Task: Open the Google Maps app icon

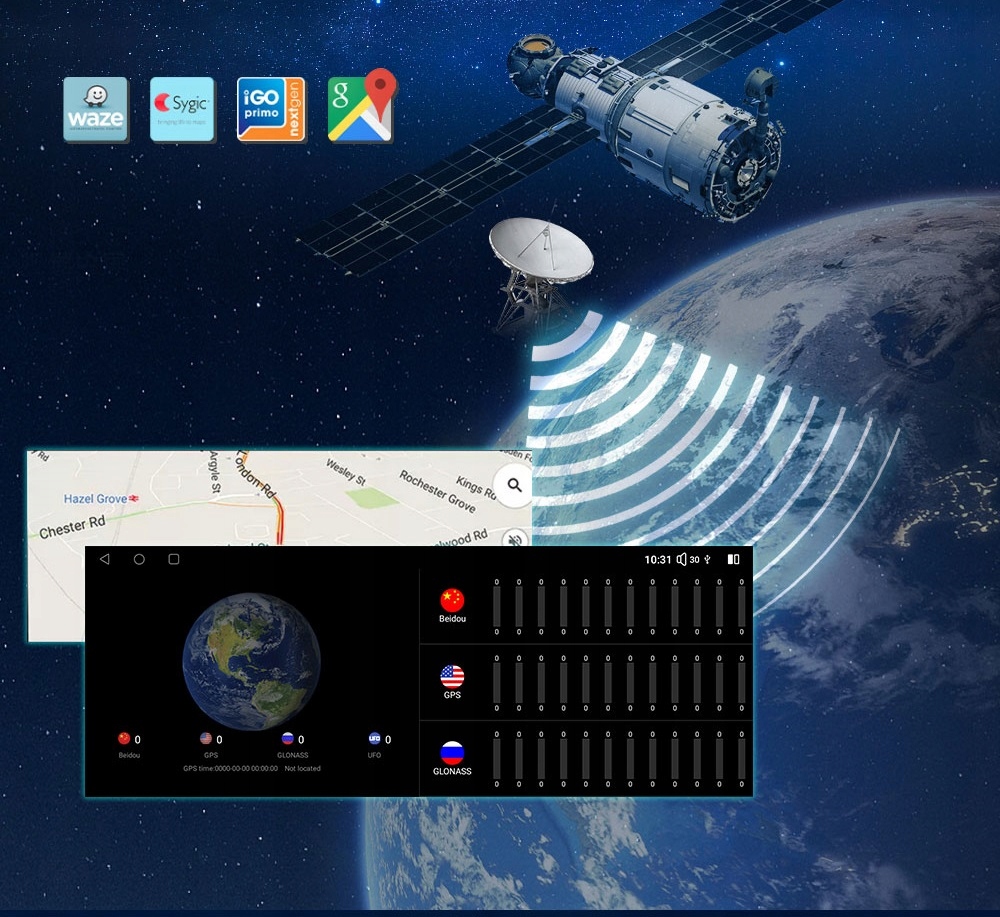Action: click(x=362, y=105)
